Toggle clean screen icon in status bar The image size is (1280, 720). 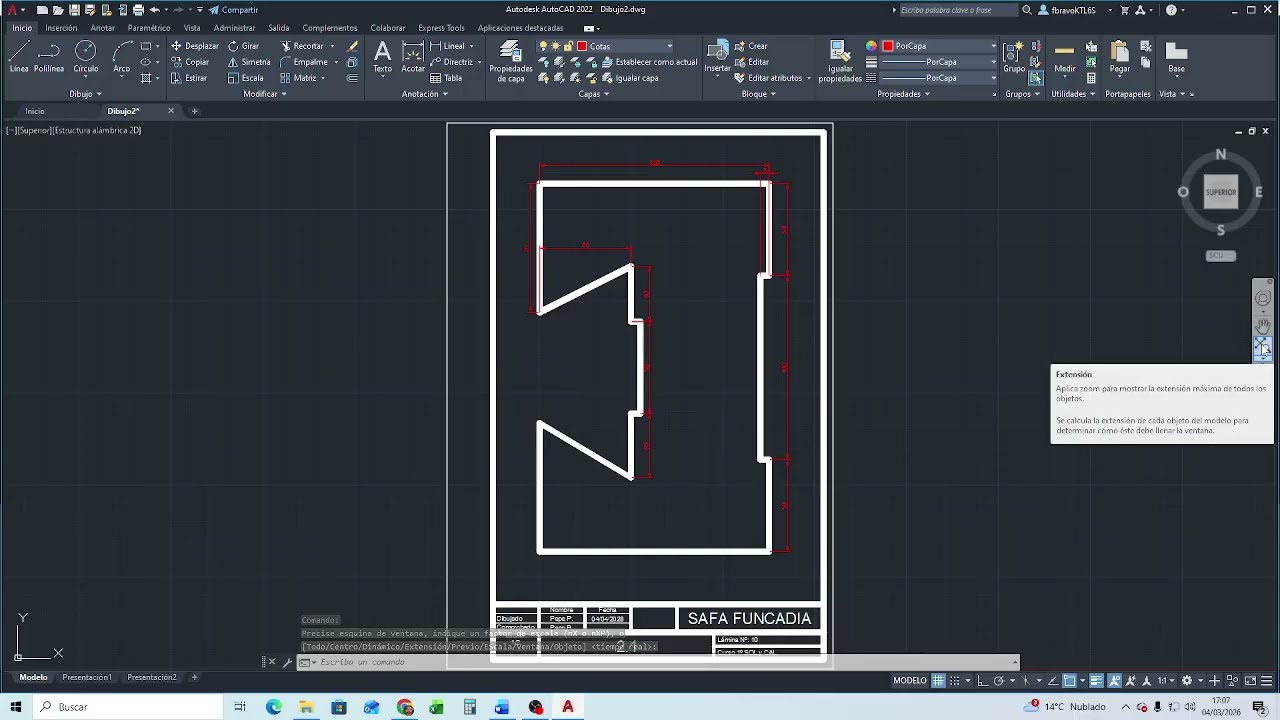[1250, 681]
